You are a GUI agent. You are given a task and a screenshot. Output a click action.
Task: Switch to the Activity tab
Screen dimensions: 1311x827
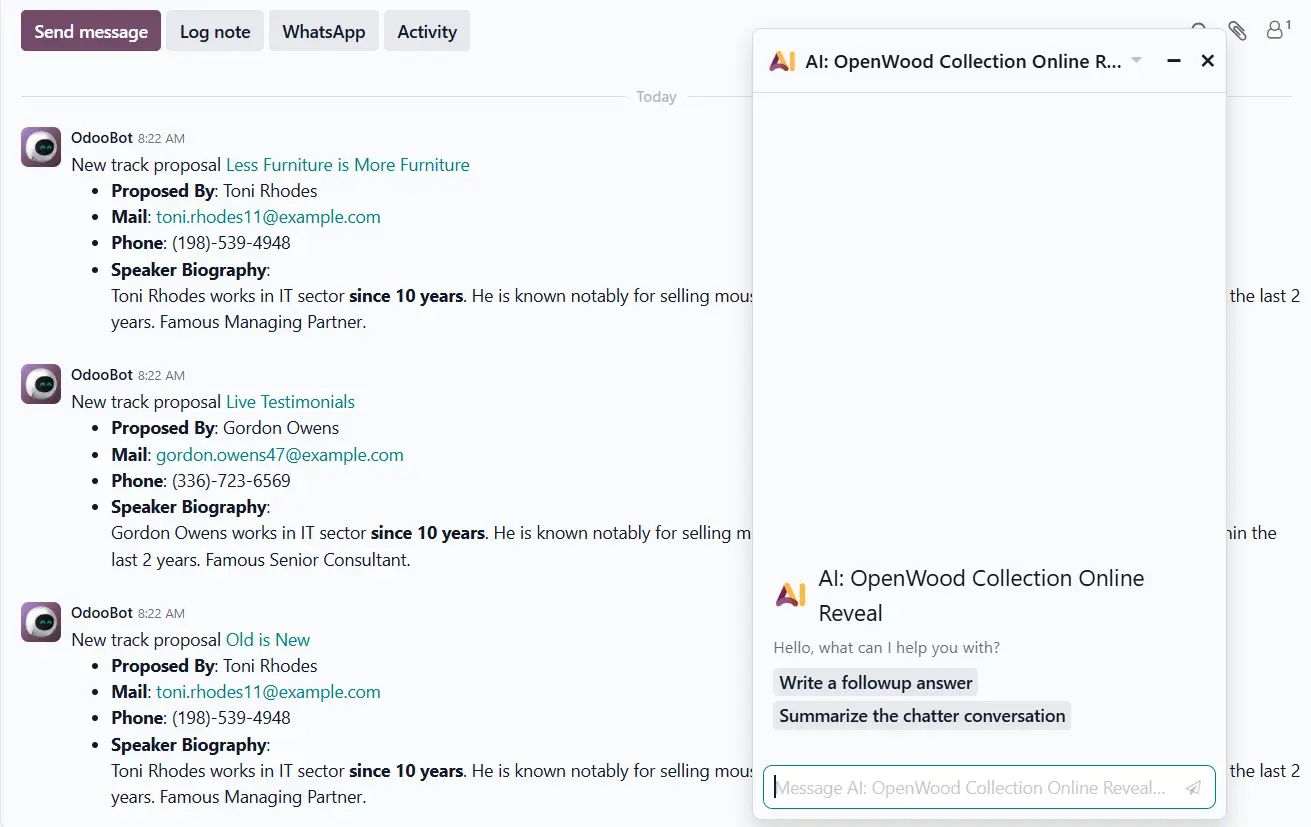coord(427,31)
